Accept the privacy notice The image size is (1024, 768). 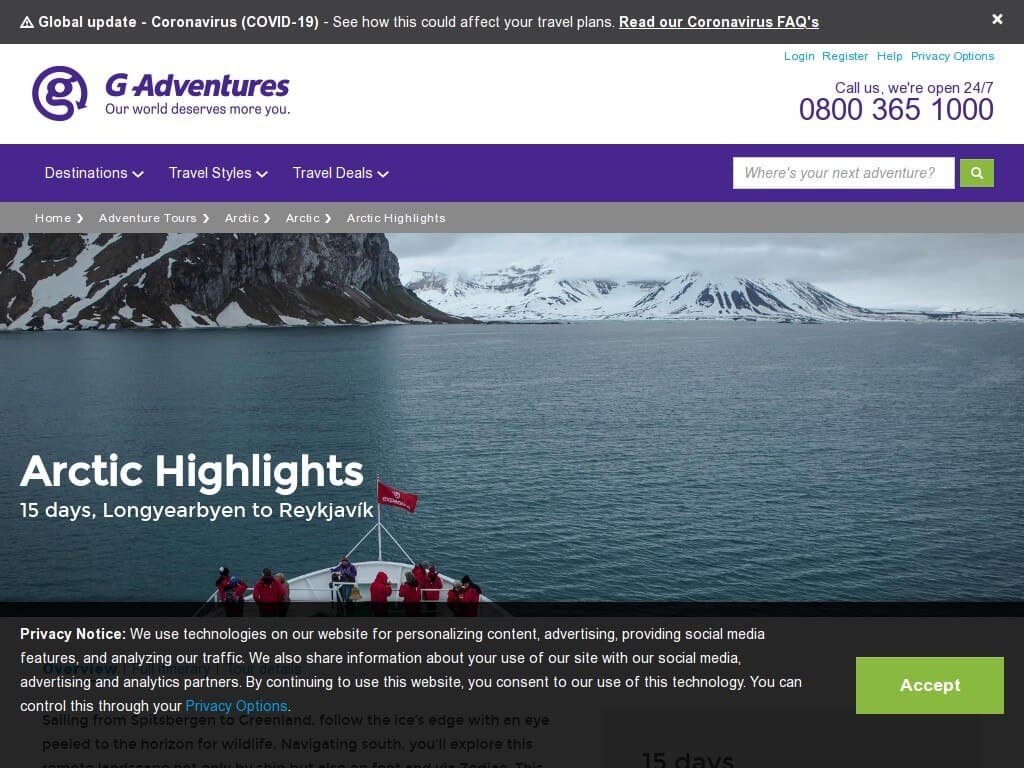pyautogui.click(x=929, y=685)
